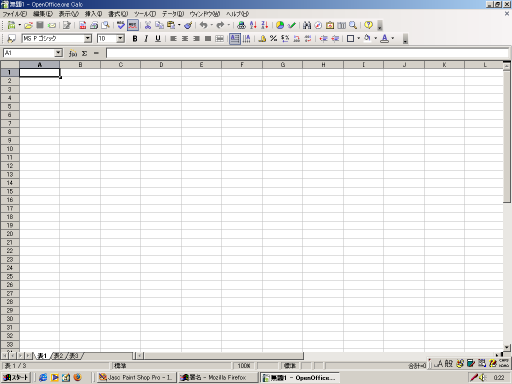
Task: Toggle Underline formatting button
Action: [158, 39]
